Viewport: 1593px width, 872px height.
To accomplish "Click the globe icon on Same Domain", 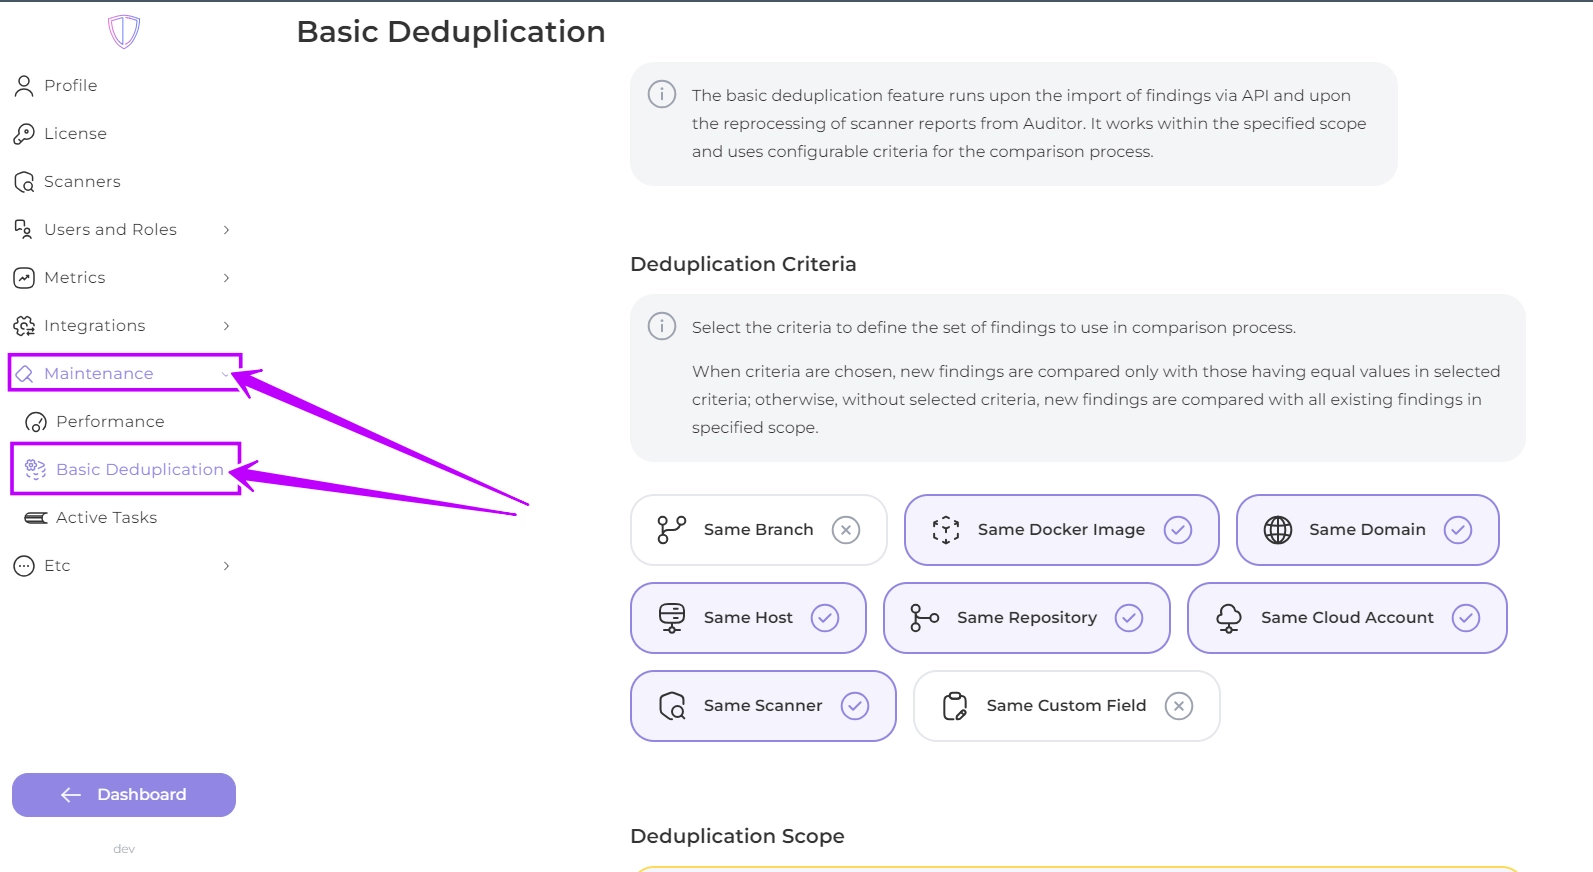I will (1278, 530).
